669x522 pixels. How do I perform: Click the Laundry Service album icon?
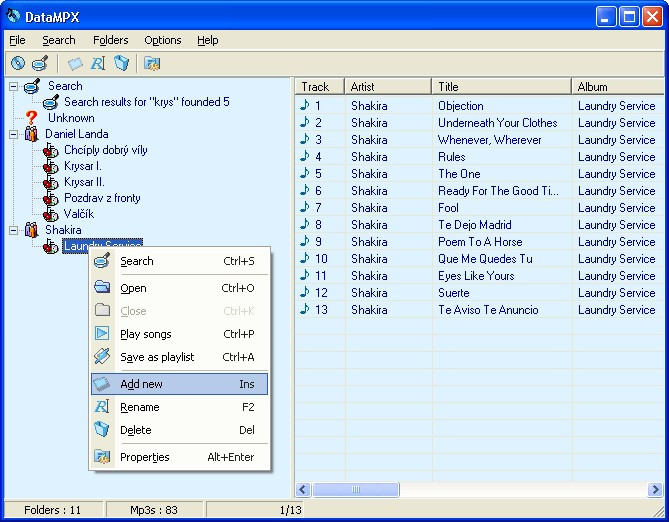(50, 246)
